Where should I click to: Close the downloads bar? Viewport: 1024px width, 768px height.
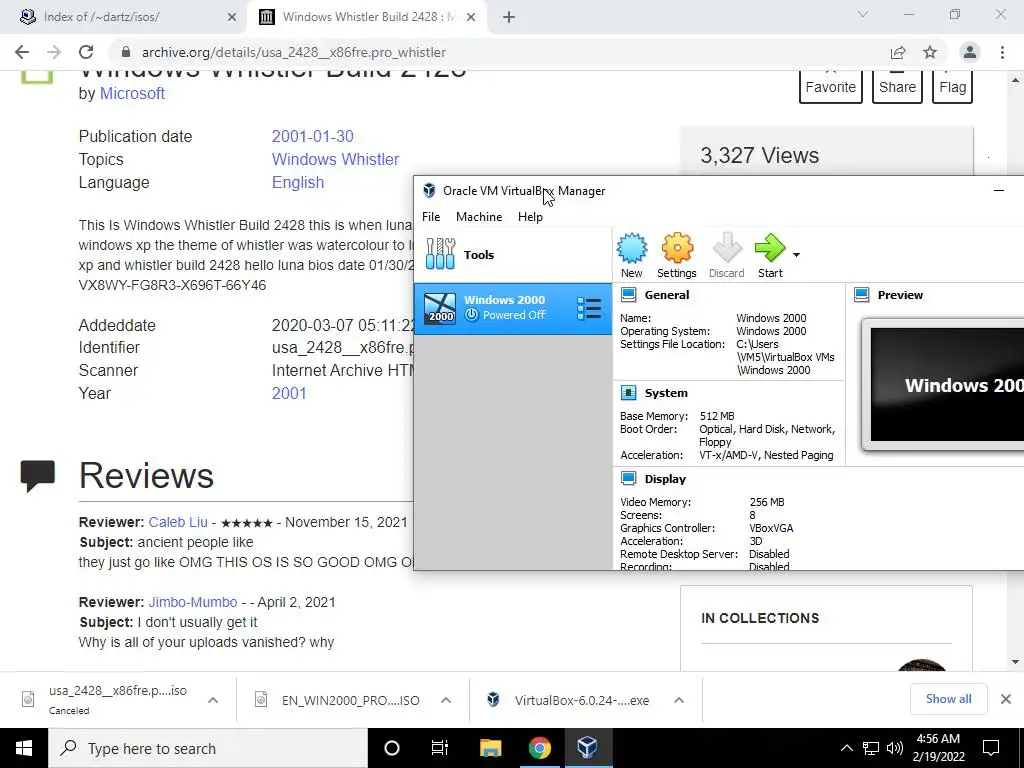(1006, 699)
